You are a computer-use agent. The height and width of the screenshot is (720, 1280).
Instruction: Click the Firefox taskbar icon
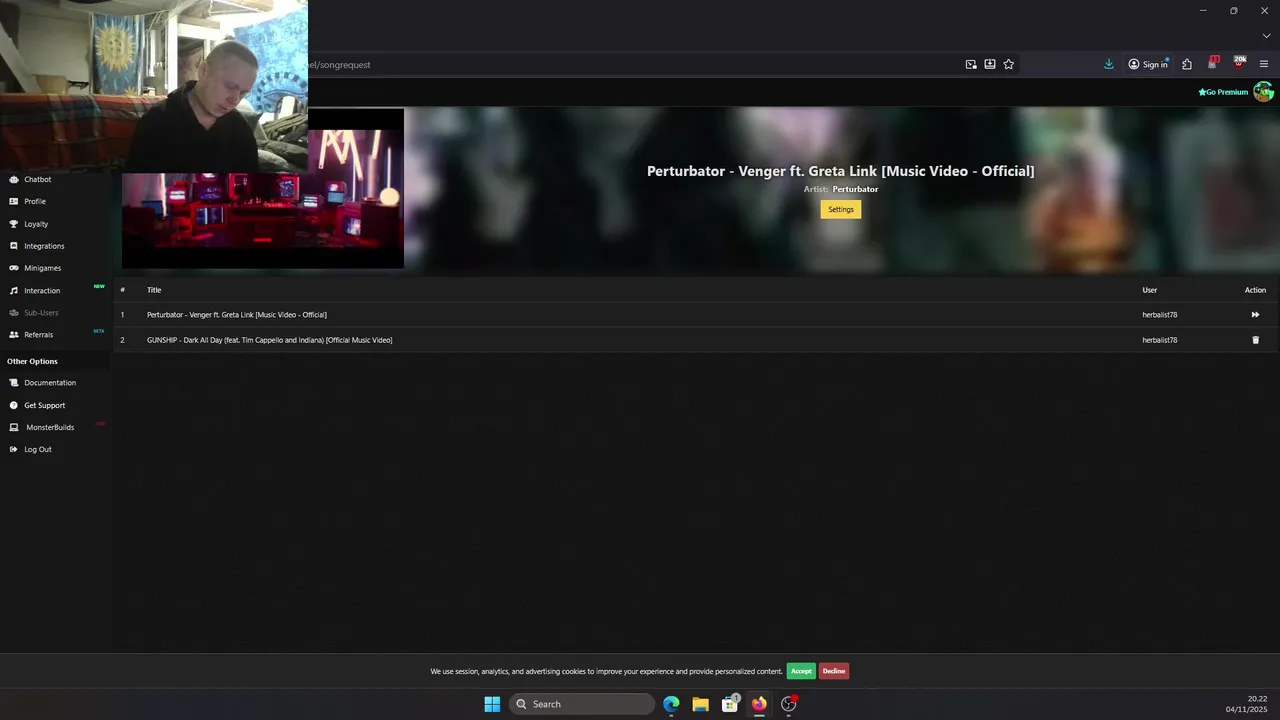point(759,704)
